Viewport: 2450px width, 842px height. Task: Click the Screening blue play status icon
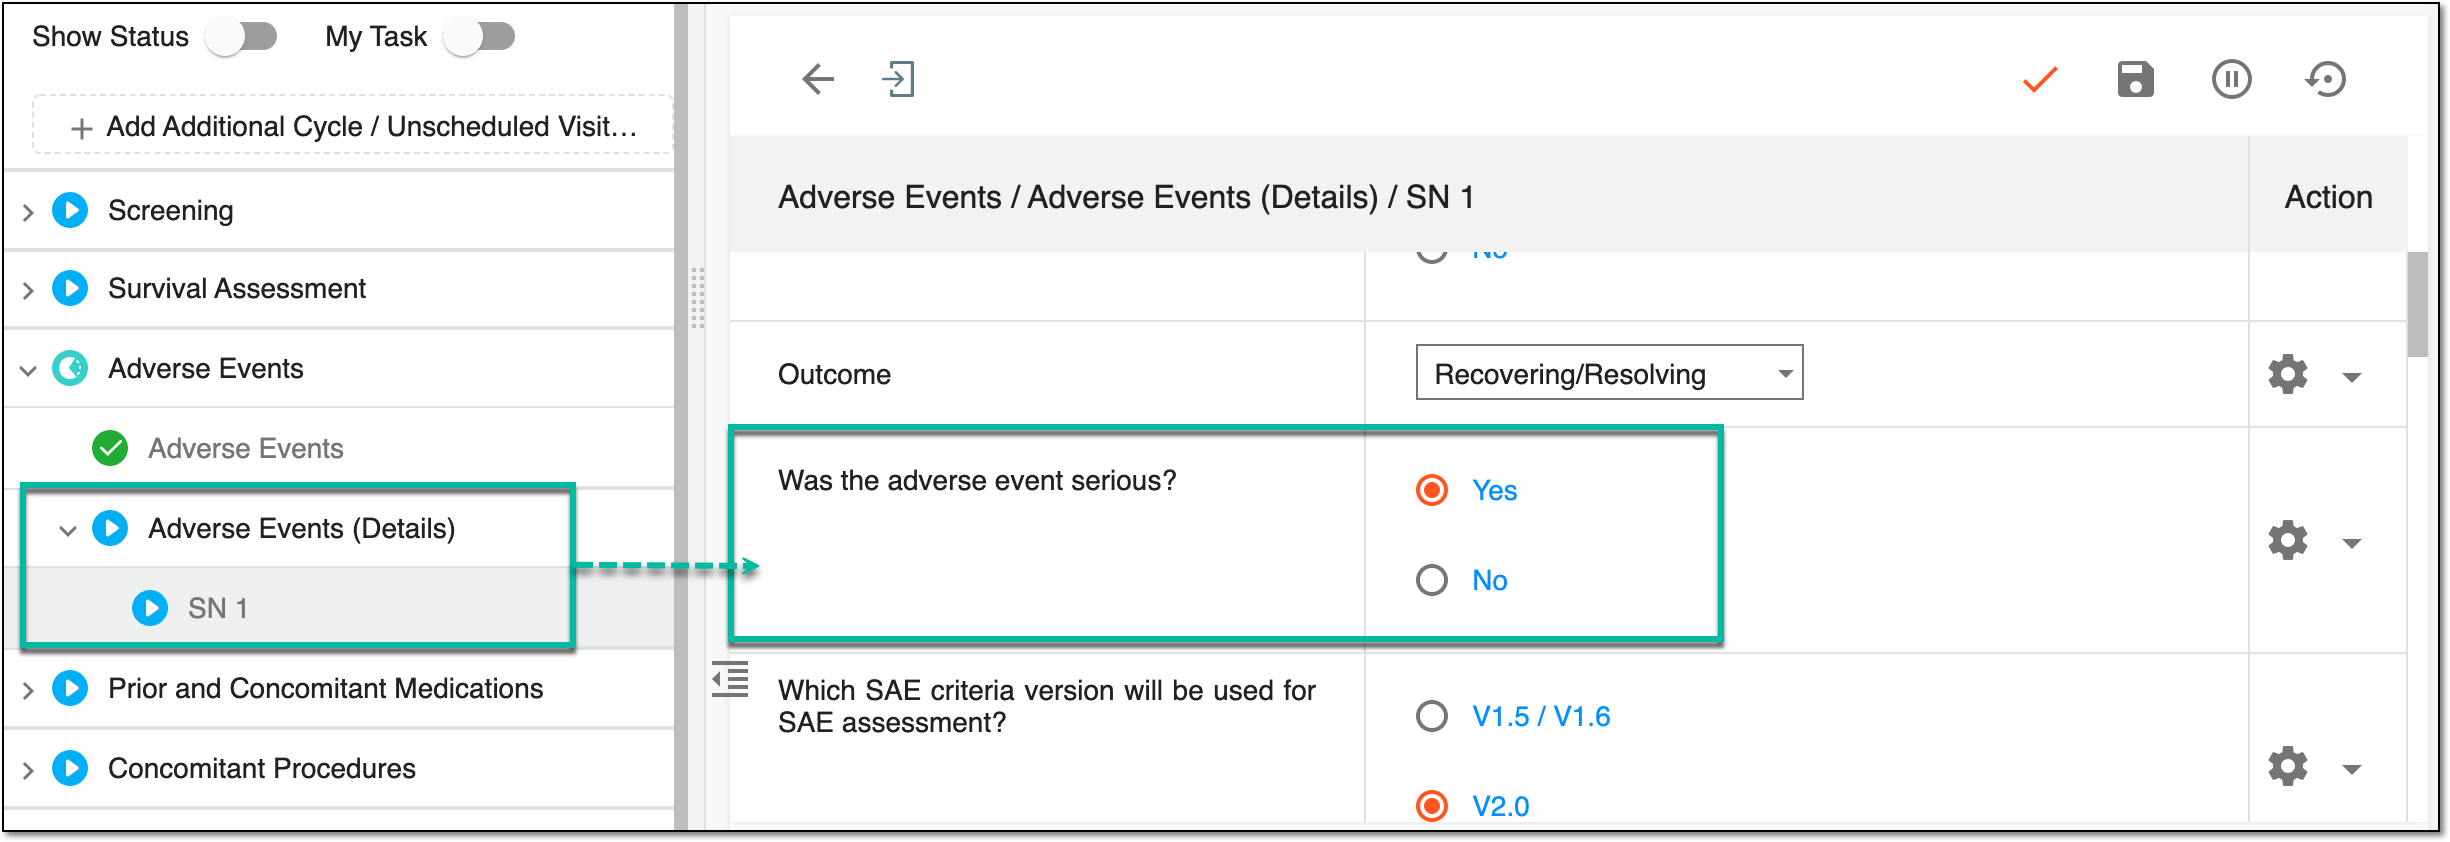coord(70,210)
